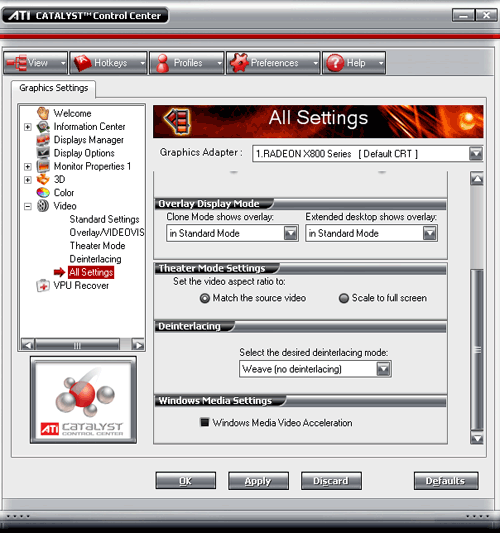
Task: Click the All Settings banner back icon
Action: pyautogui.click(x=177, y=121)
